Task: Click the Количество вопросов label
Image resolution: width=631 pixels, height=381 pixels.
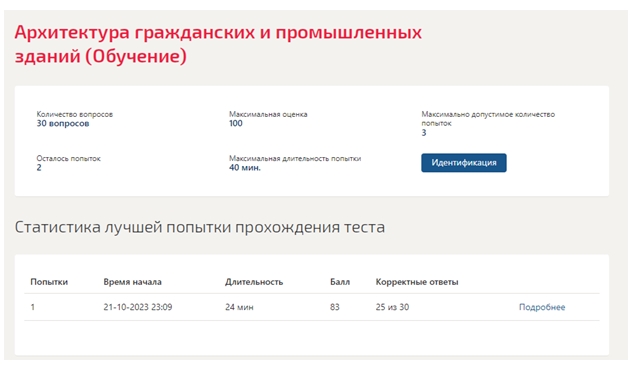Action: pyautogui.click(x=74, y=114)
